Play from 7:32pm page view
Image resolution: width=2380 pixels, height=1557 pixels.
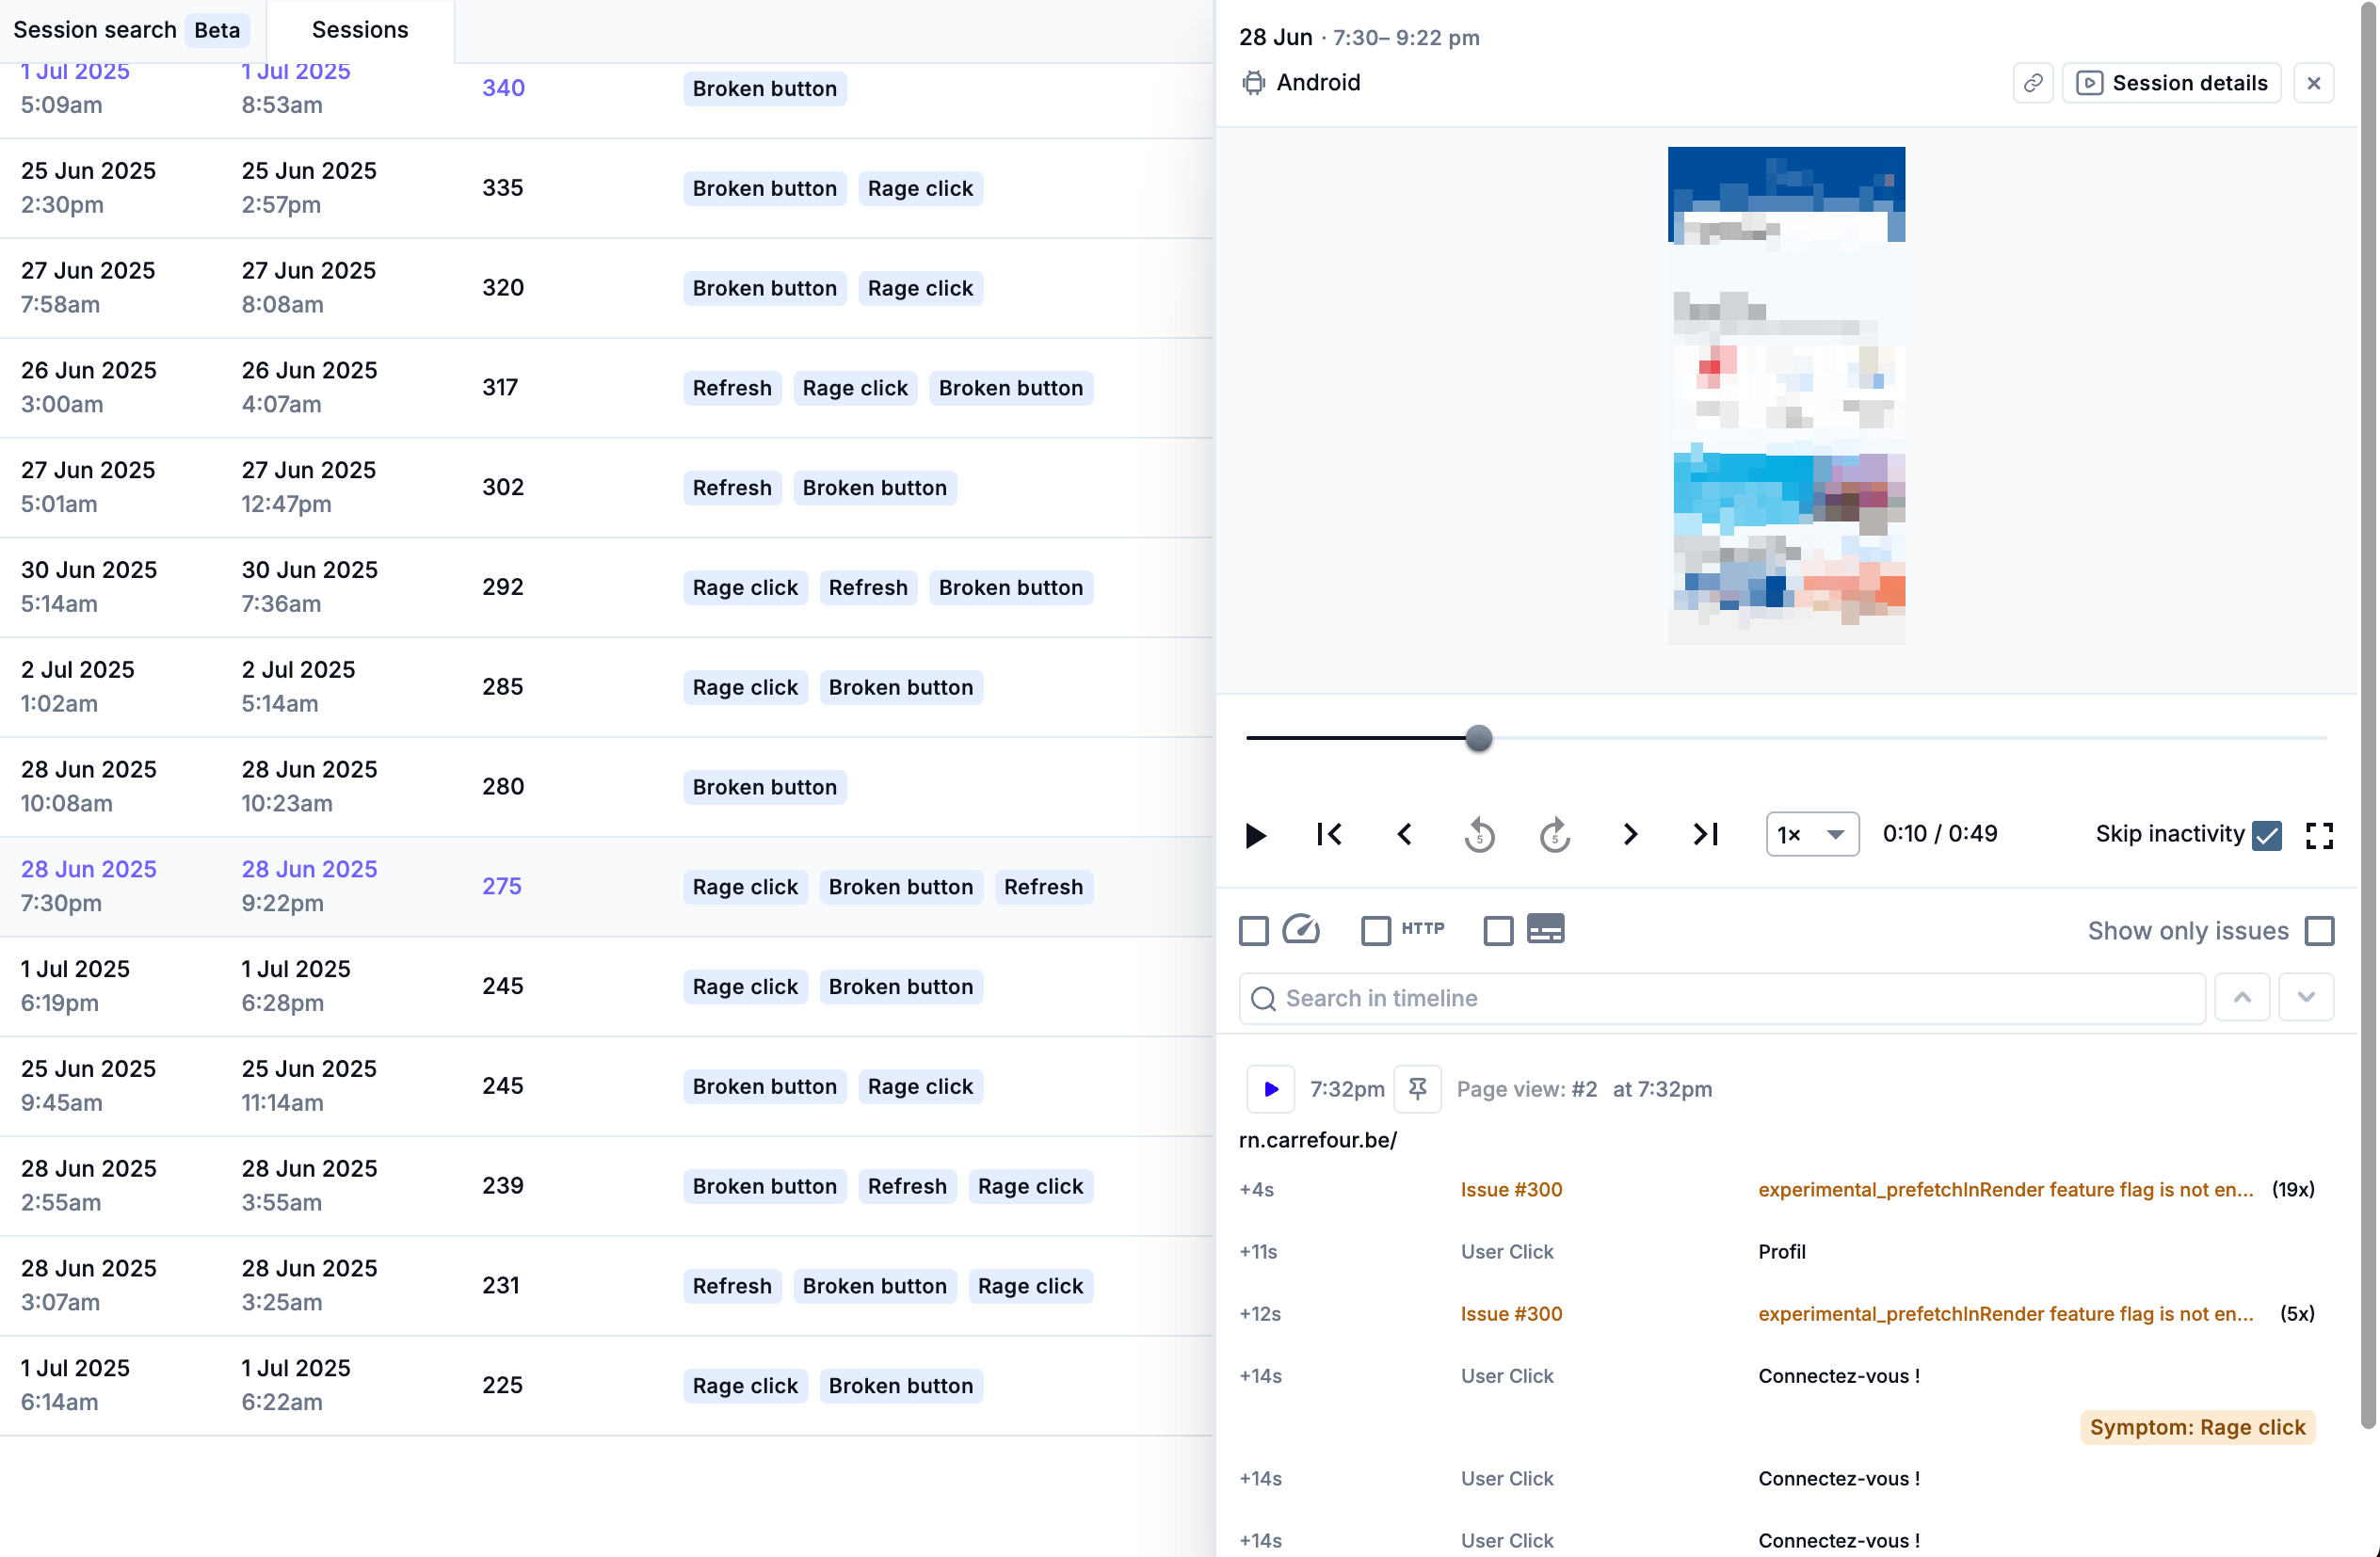pos(1270,1089)
